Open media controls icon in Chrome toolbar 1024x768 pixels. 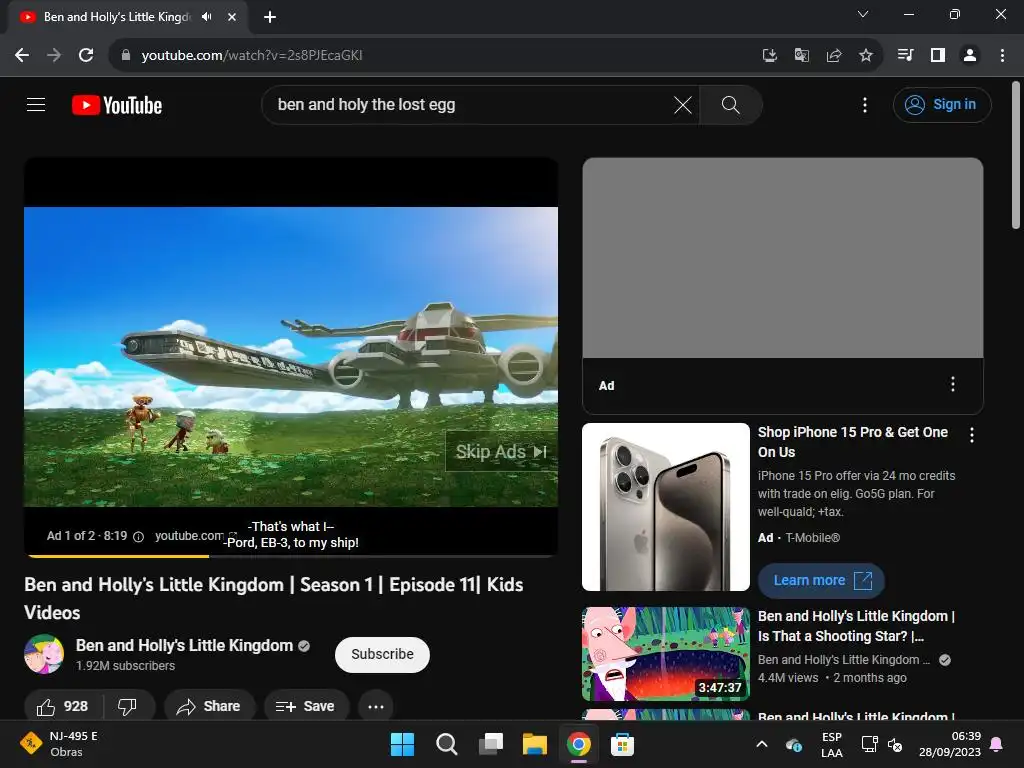point(905,55)
